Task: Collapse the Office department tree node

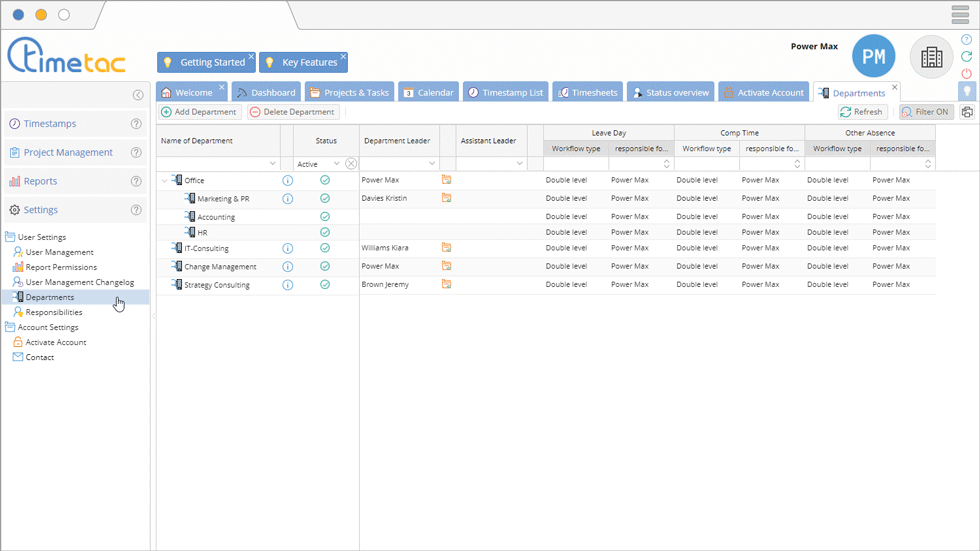Action: (x=164, y=181)
